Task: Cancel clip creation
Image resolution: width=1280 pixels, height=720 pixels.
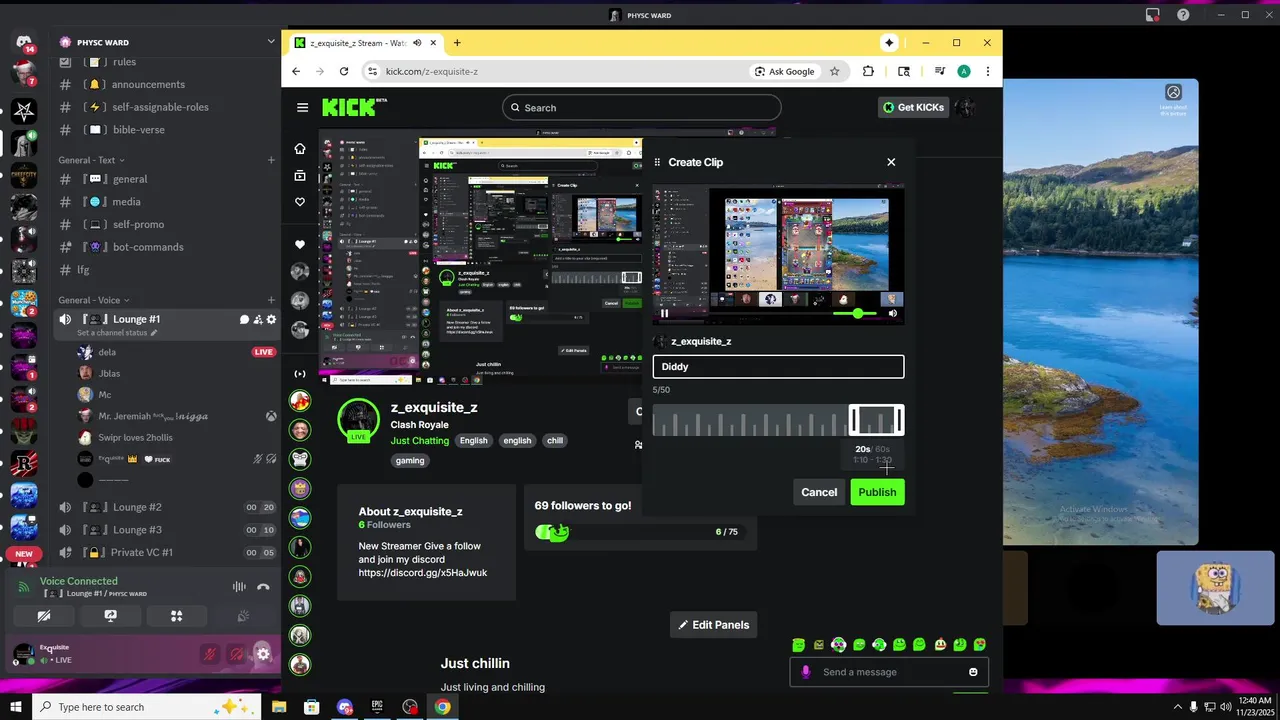Action: coord(819,492)
